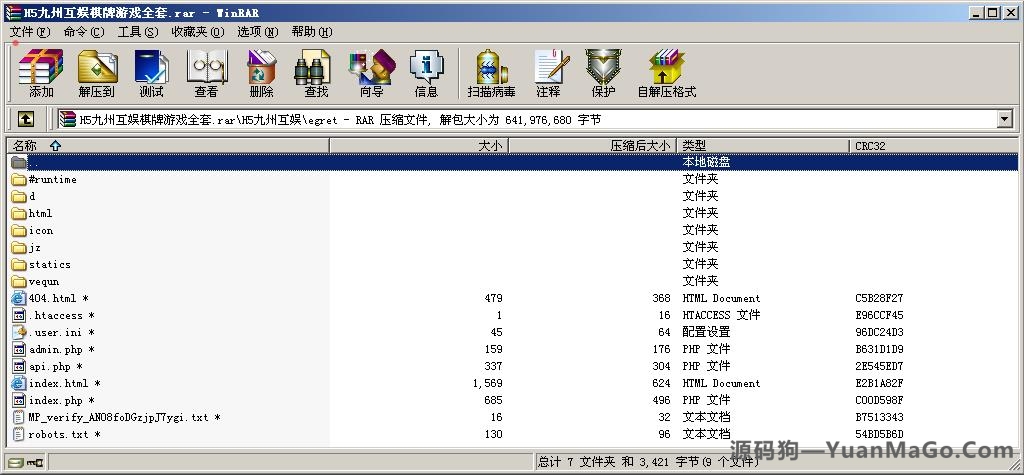Open the View (查看) toolbar icon
This screenshot has width=1024, height=475.
tap(206, 73)
